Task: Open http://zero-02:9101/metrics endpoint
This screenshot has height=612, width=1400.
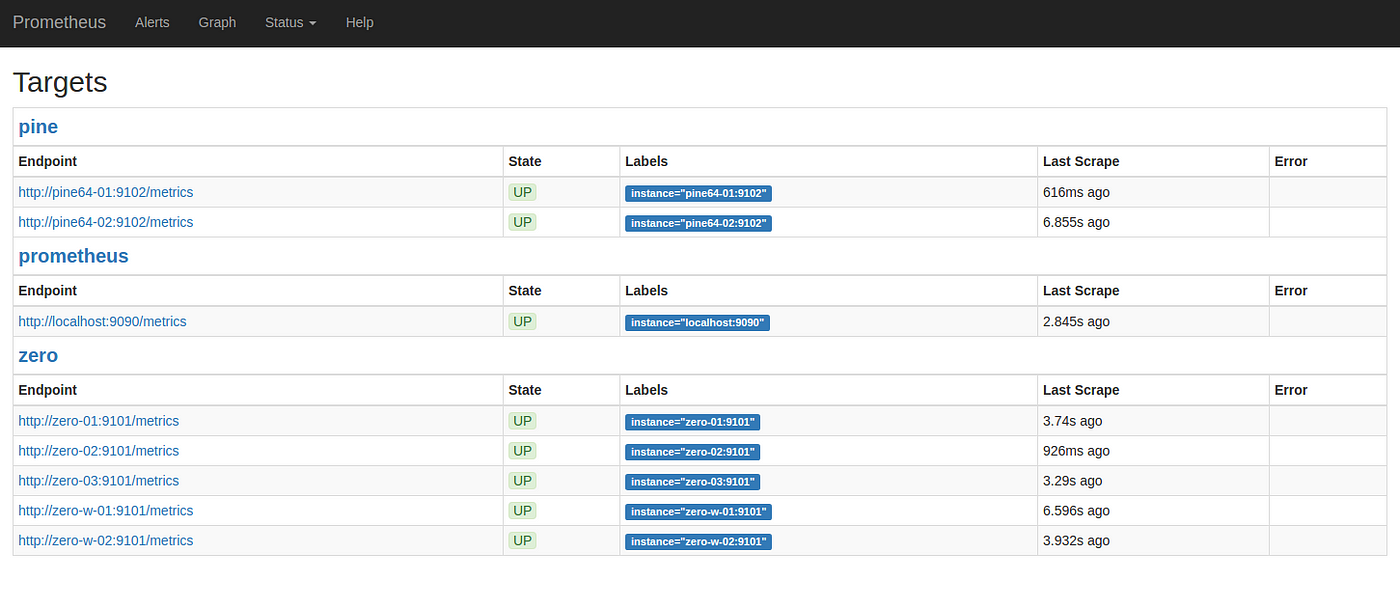Action: click(99, 451)
